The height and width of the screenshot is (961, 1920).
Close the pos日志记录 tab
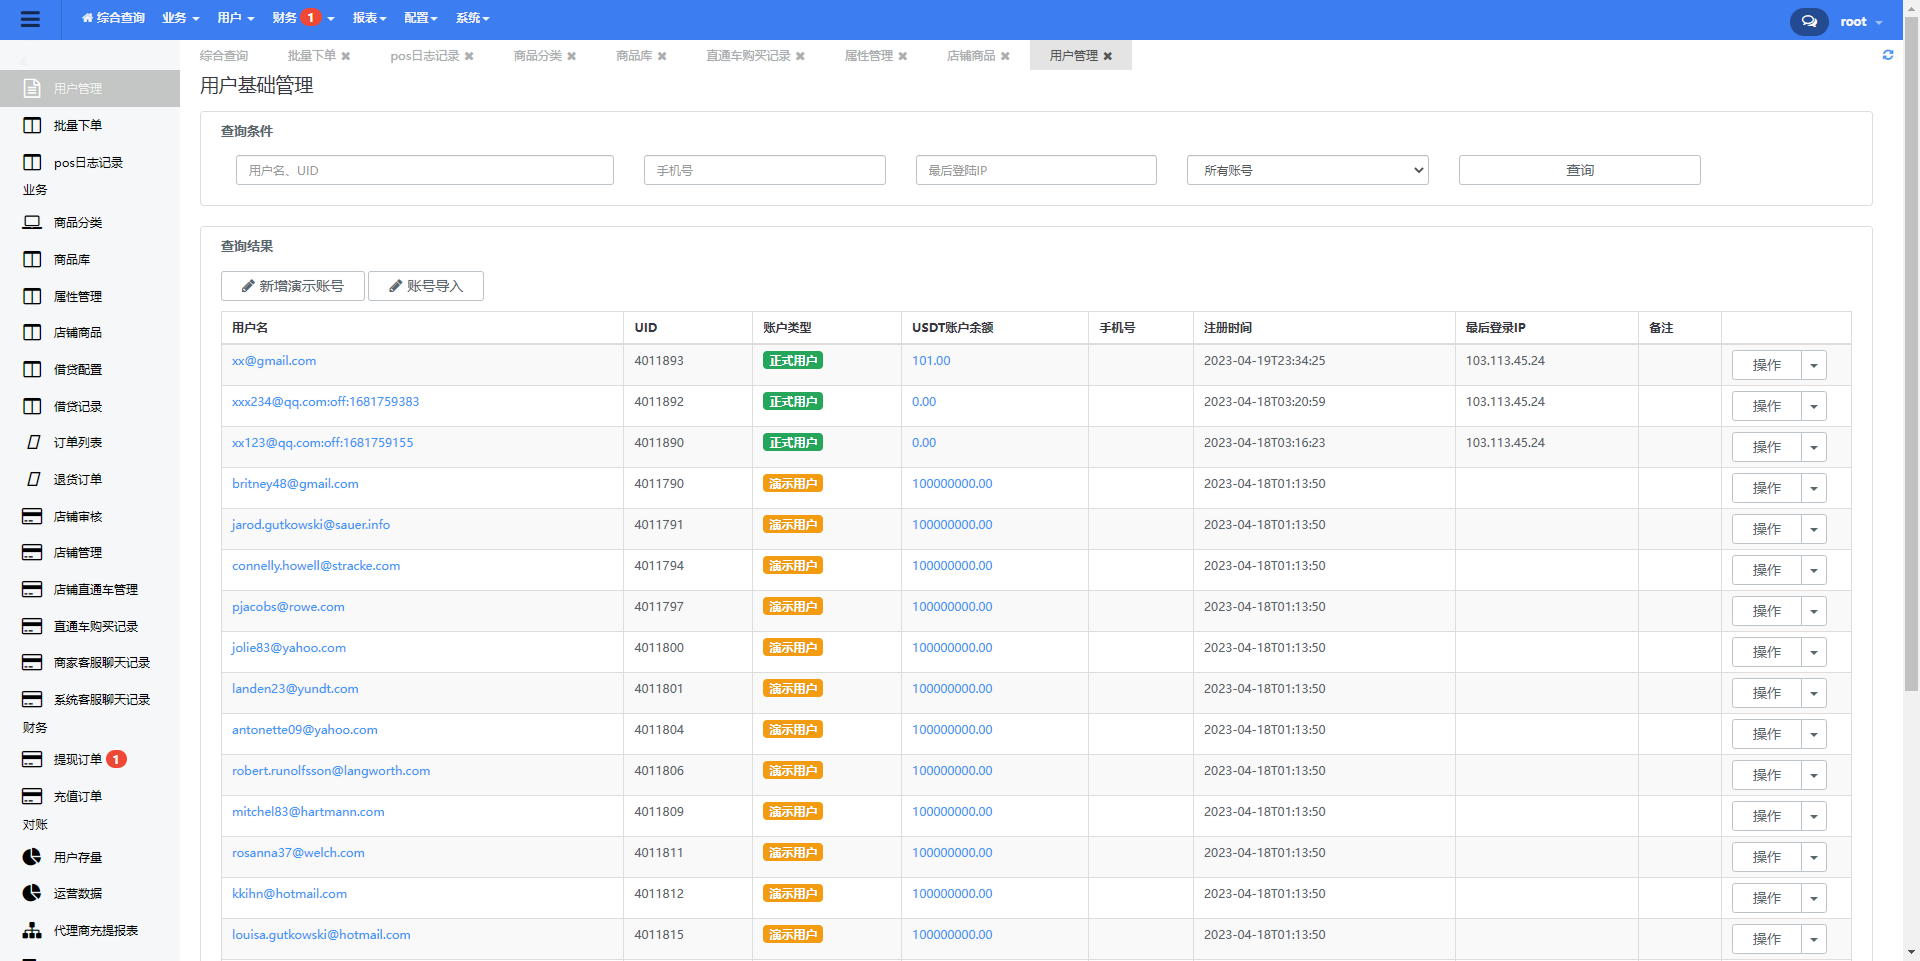469,56
